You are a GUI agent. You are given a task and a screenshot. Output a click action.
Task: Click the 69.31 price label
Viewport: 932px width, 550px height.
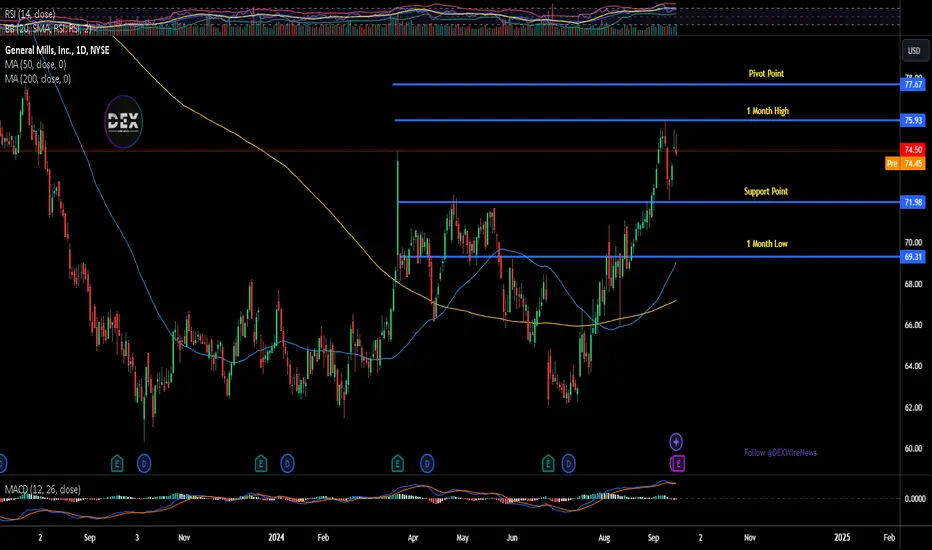913,257
